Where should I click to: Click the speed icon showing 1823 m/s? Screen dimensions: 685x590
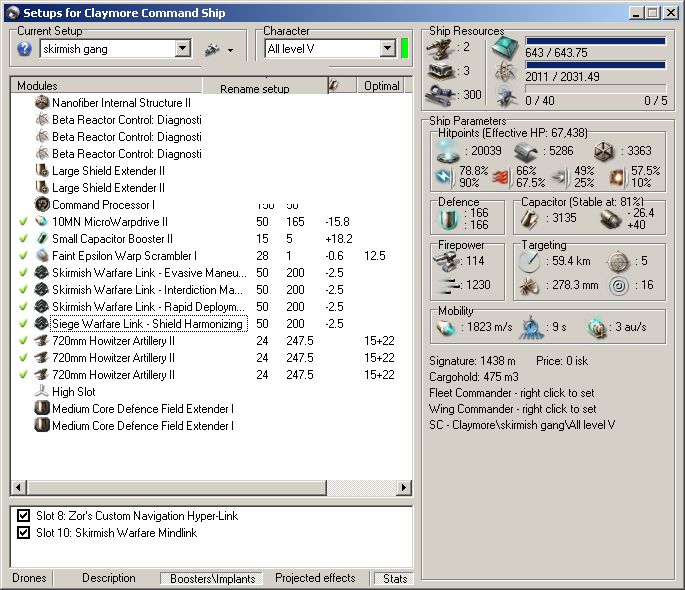[x=446, y=327]
